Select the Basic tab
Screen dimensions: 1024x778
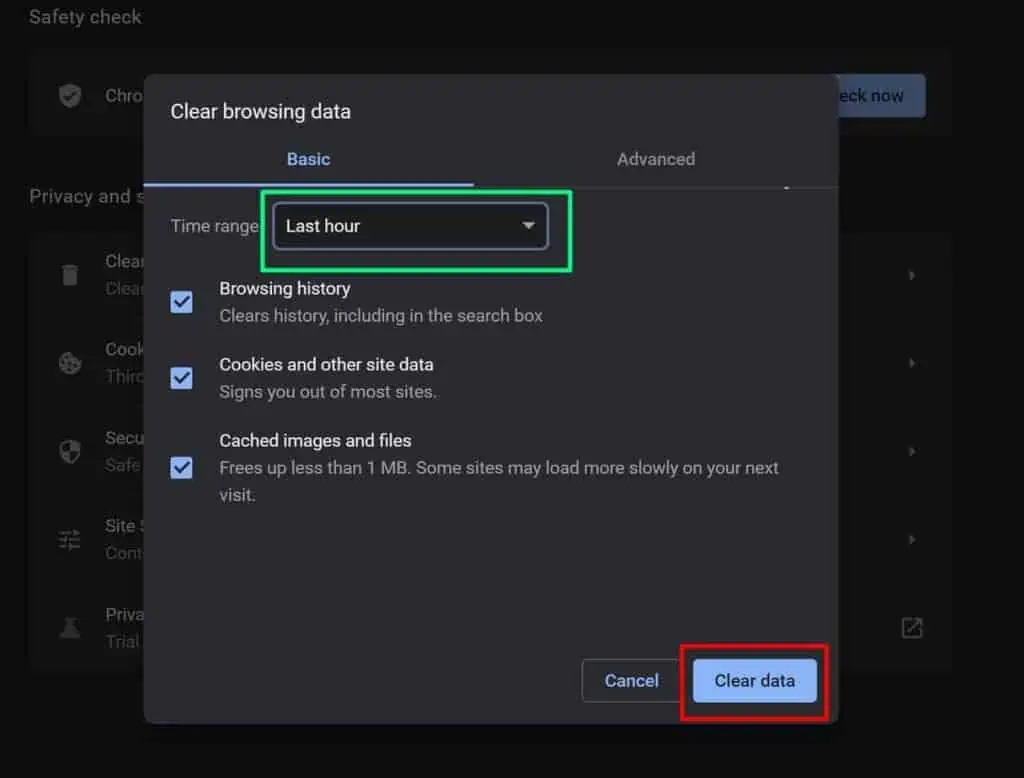[x=308, y=159]
